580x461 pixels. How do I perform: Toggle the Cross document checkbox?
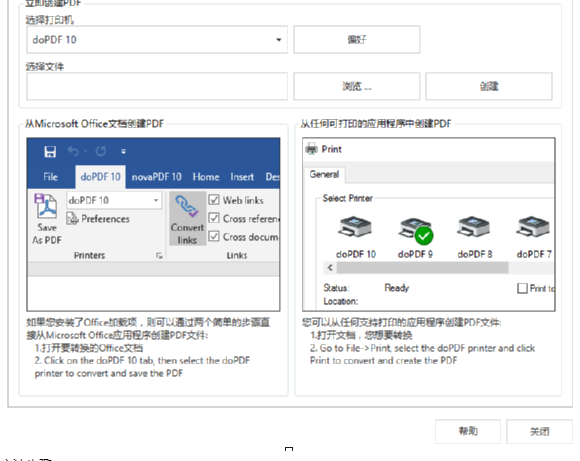(x=214, y=236)
